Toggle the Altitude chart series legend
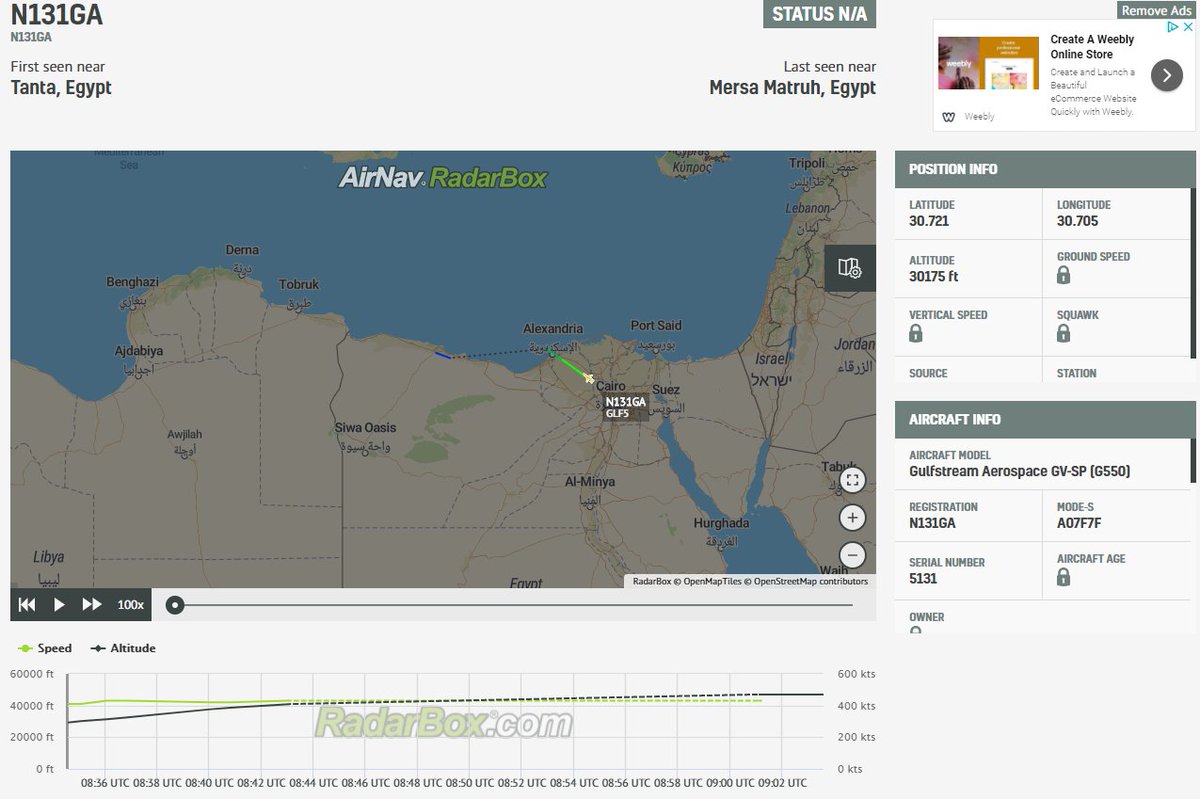1200x799 pixels. tap(124, 648)
